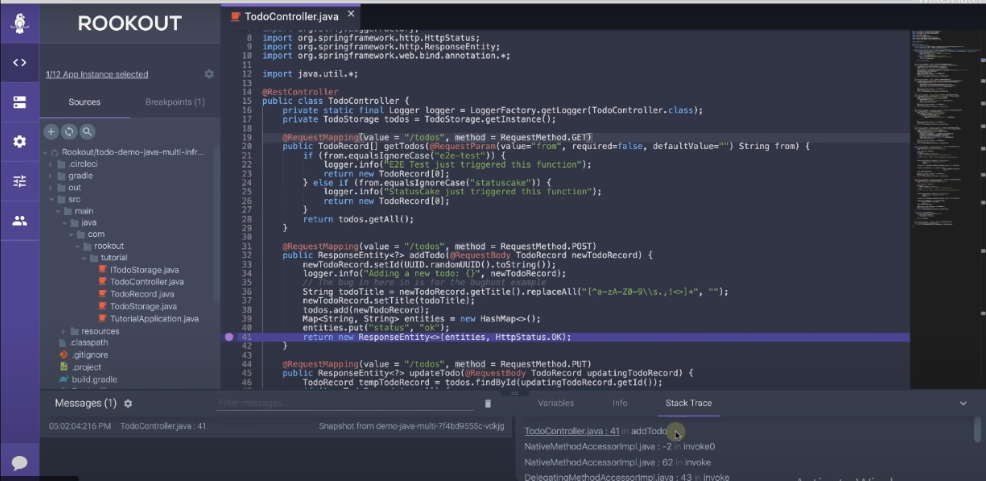Screen dimensions: 986x481
Task: Click the build.gradle file icon
Action: coord(64,379)
